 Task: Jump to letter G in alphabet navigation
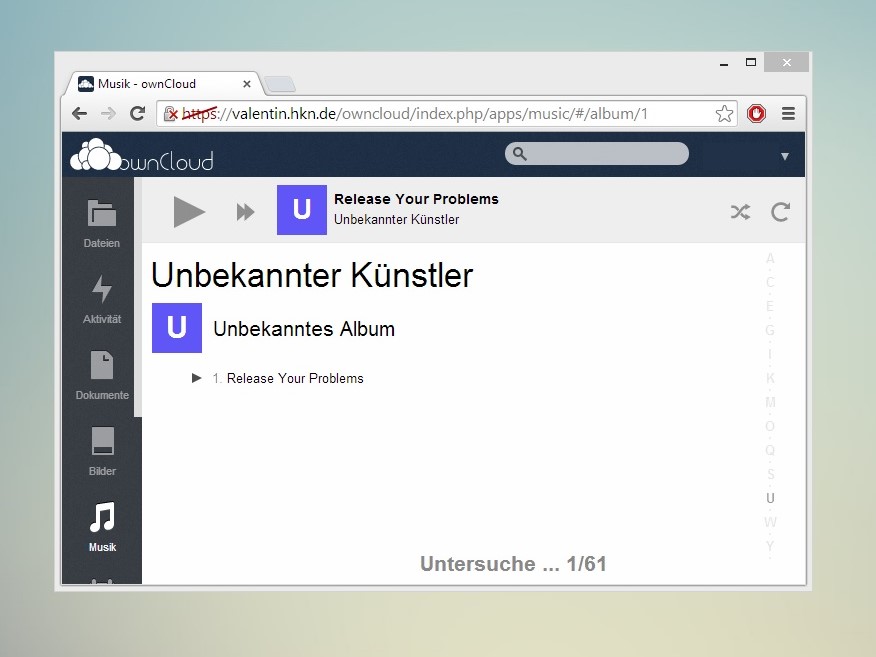tap(770, 331)
